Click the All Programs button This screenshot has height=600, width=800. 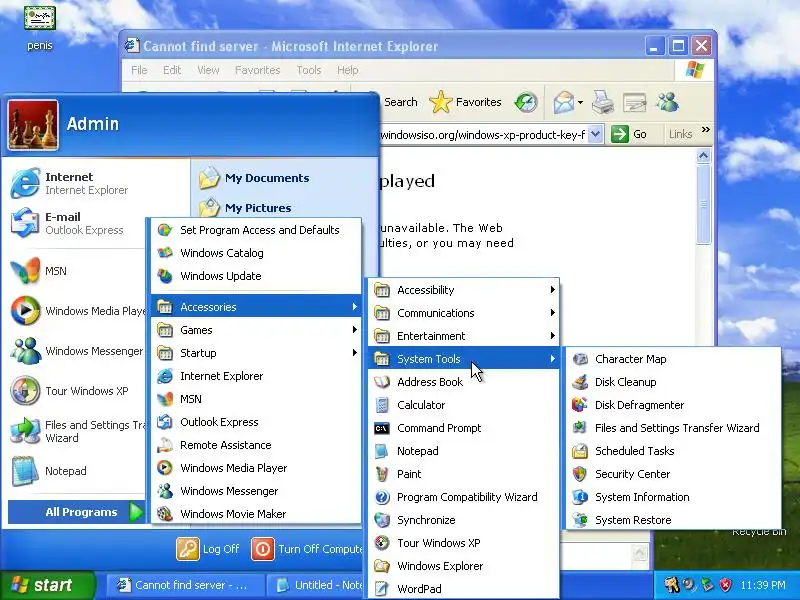pos(77,512)
